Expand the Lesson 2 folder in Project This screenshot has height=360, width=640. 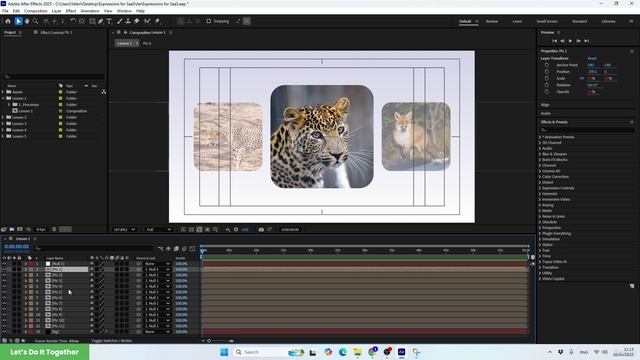coord(3,118)
